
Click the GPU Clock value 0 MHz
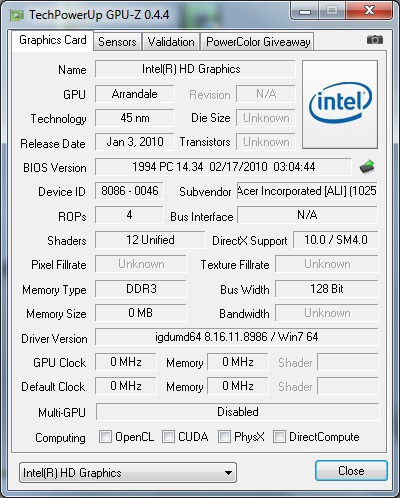126,362
